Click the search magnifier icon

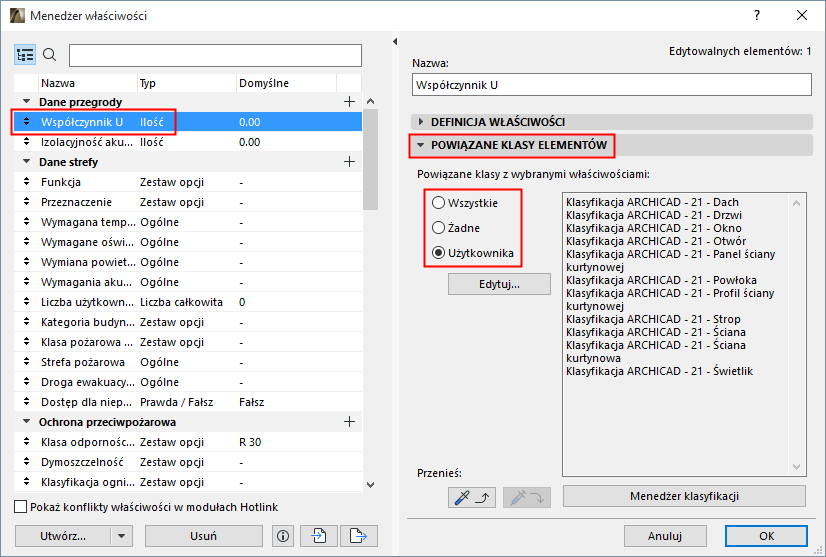(50, 55)
